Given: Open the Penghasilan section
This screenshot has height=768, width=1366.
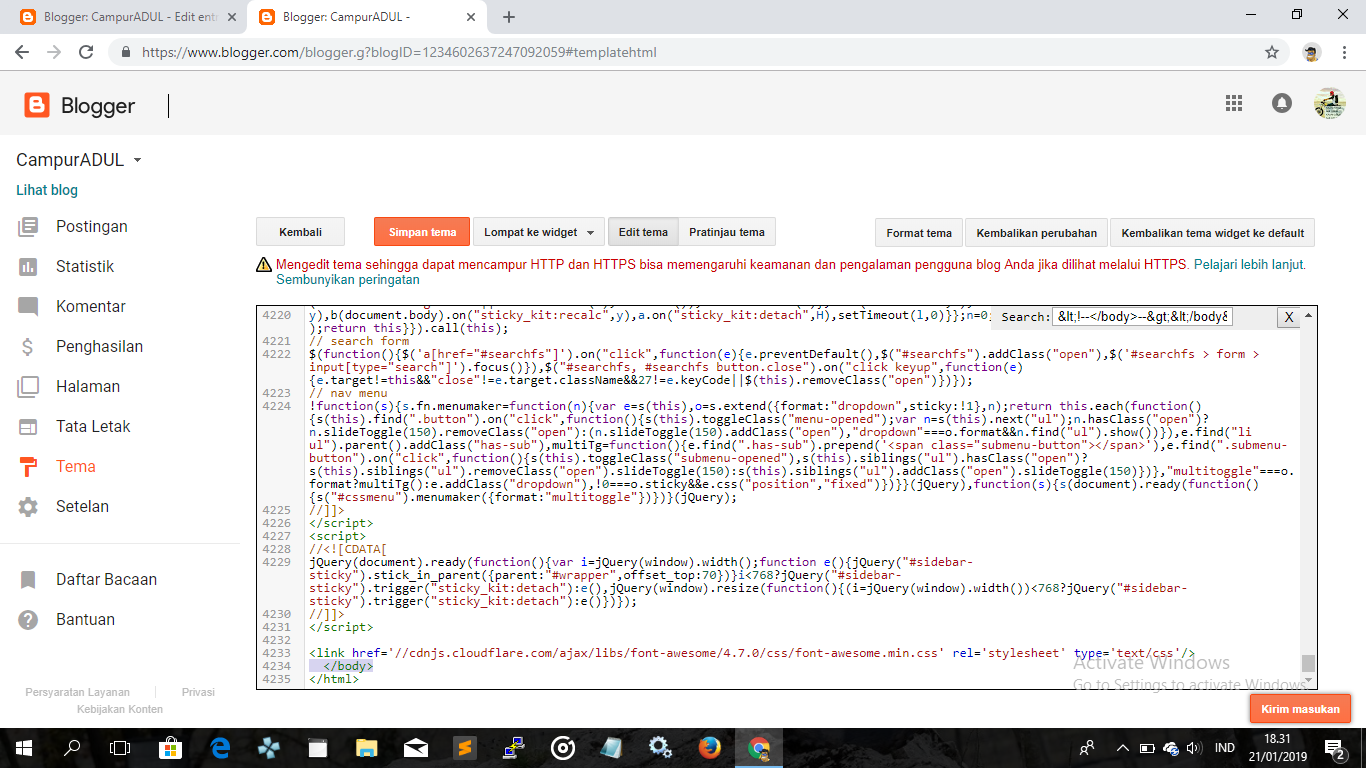Looking at the screenshot, I should (x=99, y=347).
